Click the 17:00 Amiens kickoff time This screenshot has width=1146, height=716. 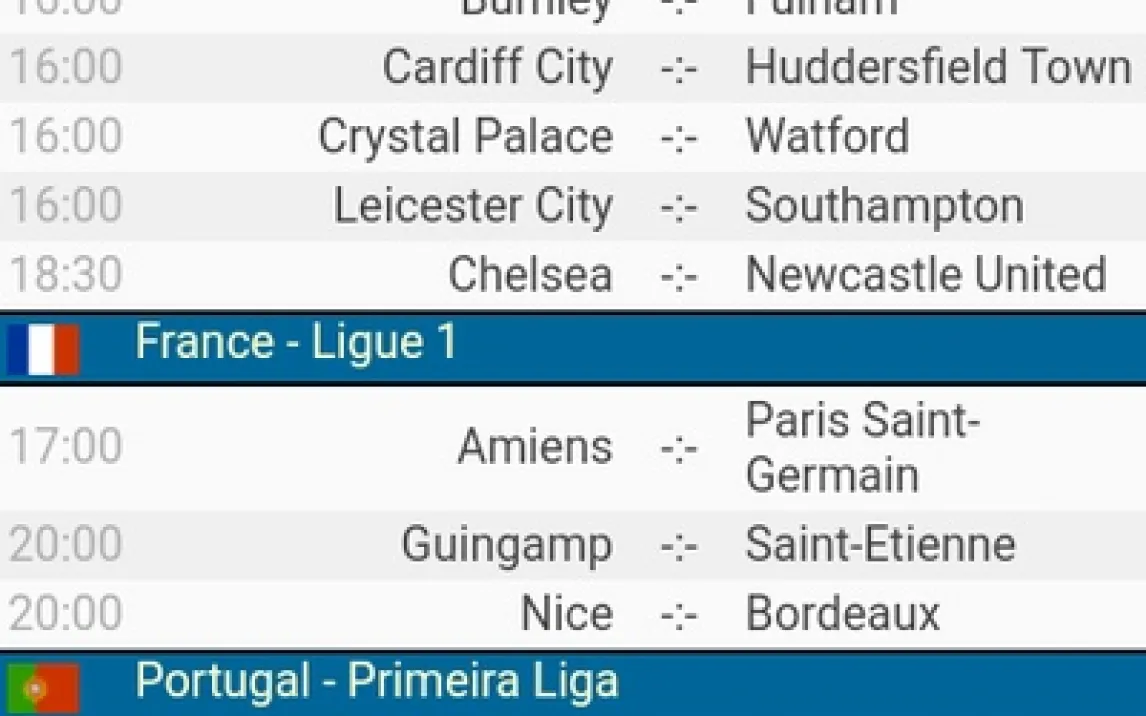point(66,446)
